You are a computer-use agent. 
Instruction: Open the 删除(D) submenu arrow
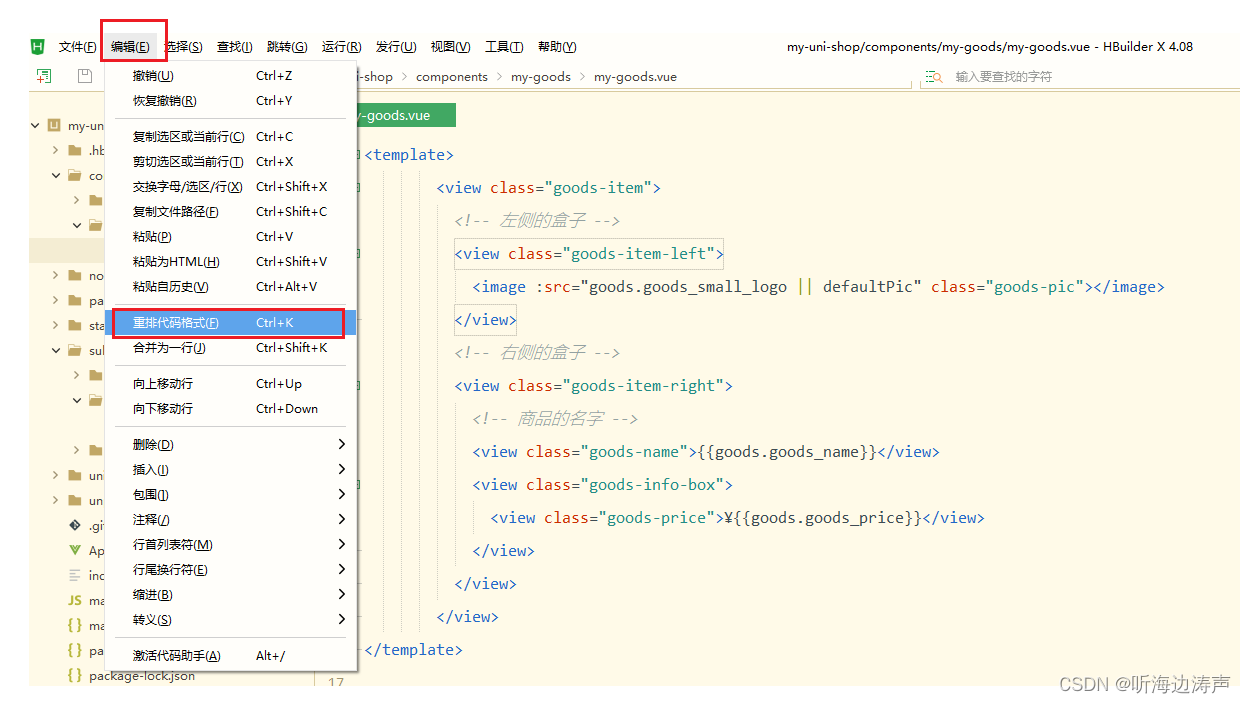(x=341, y=444)
